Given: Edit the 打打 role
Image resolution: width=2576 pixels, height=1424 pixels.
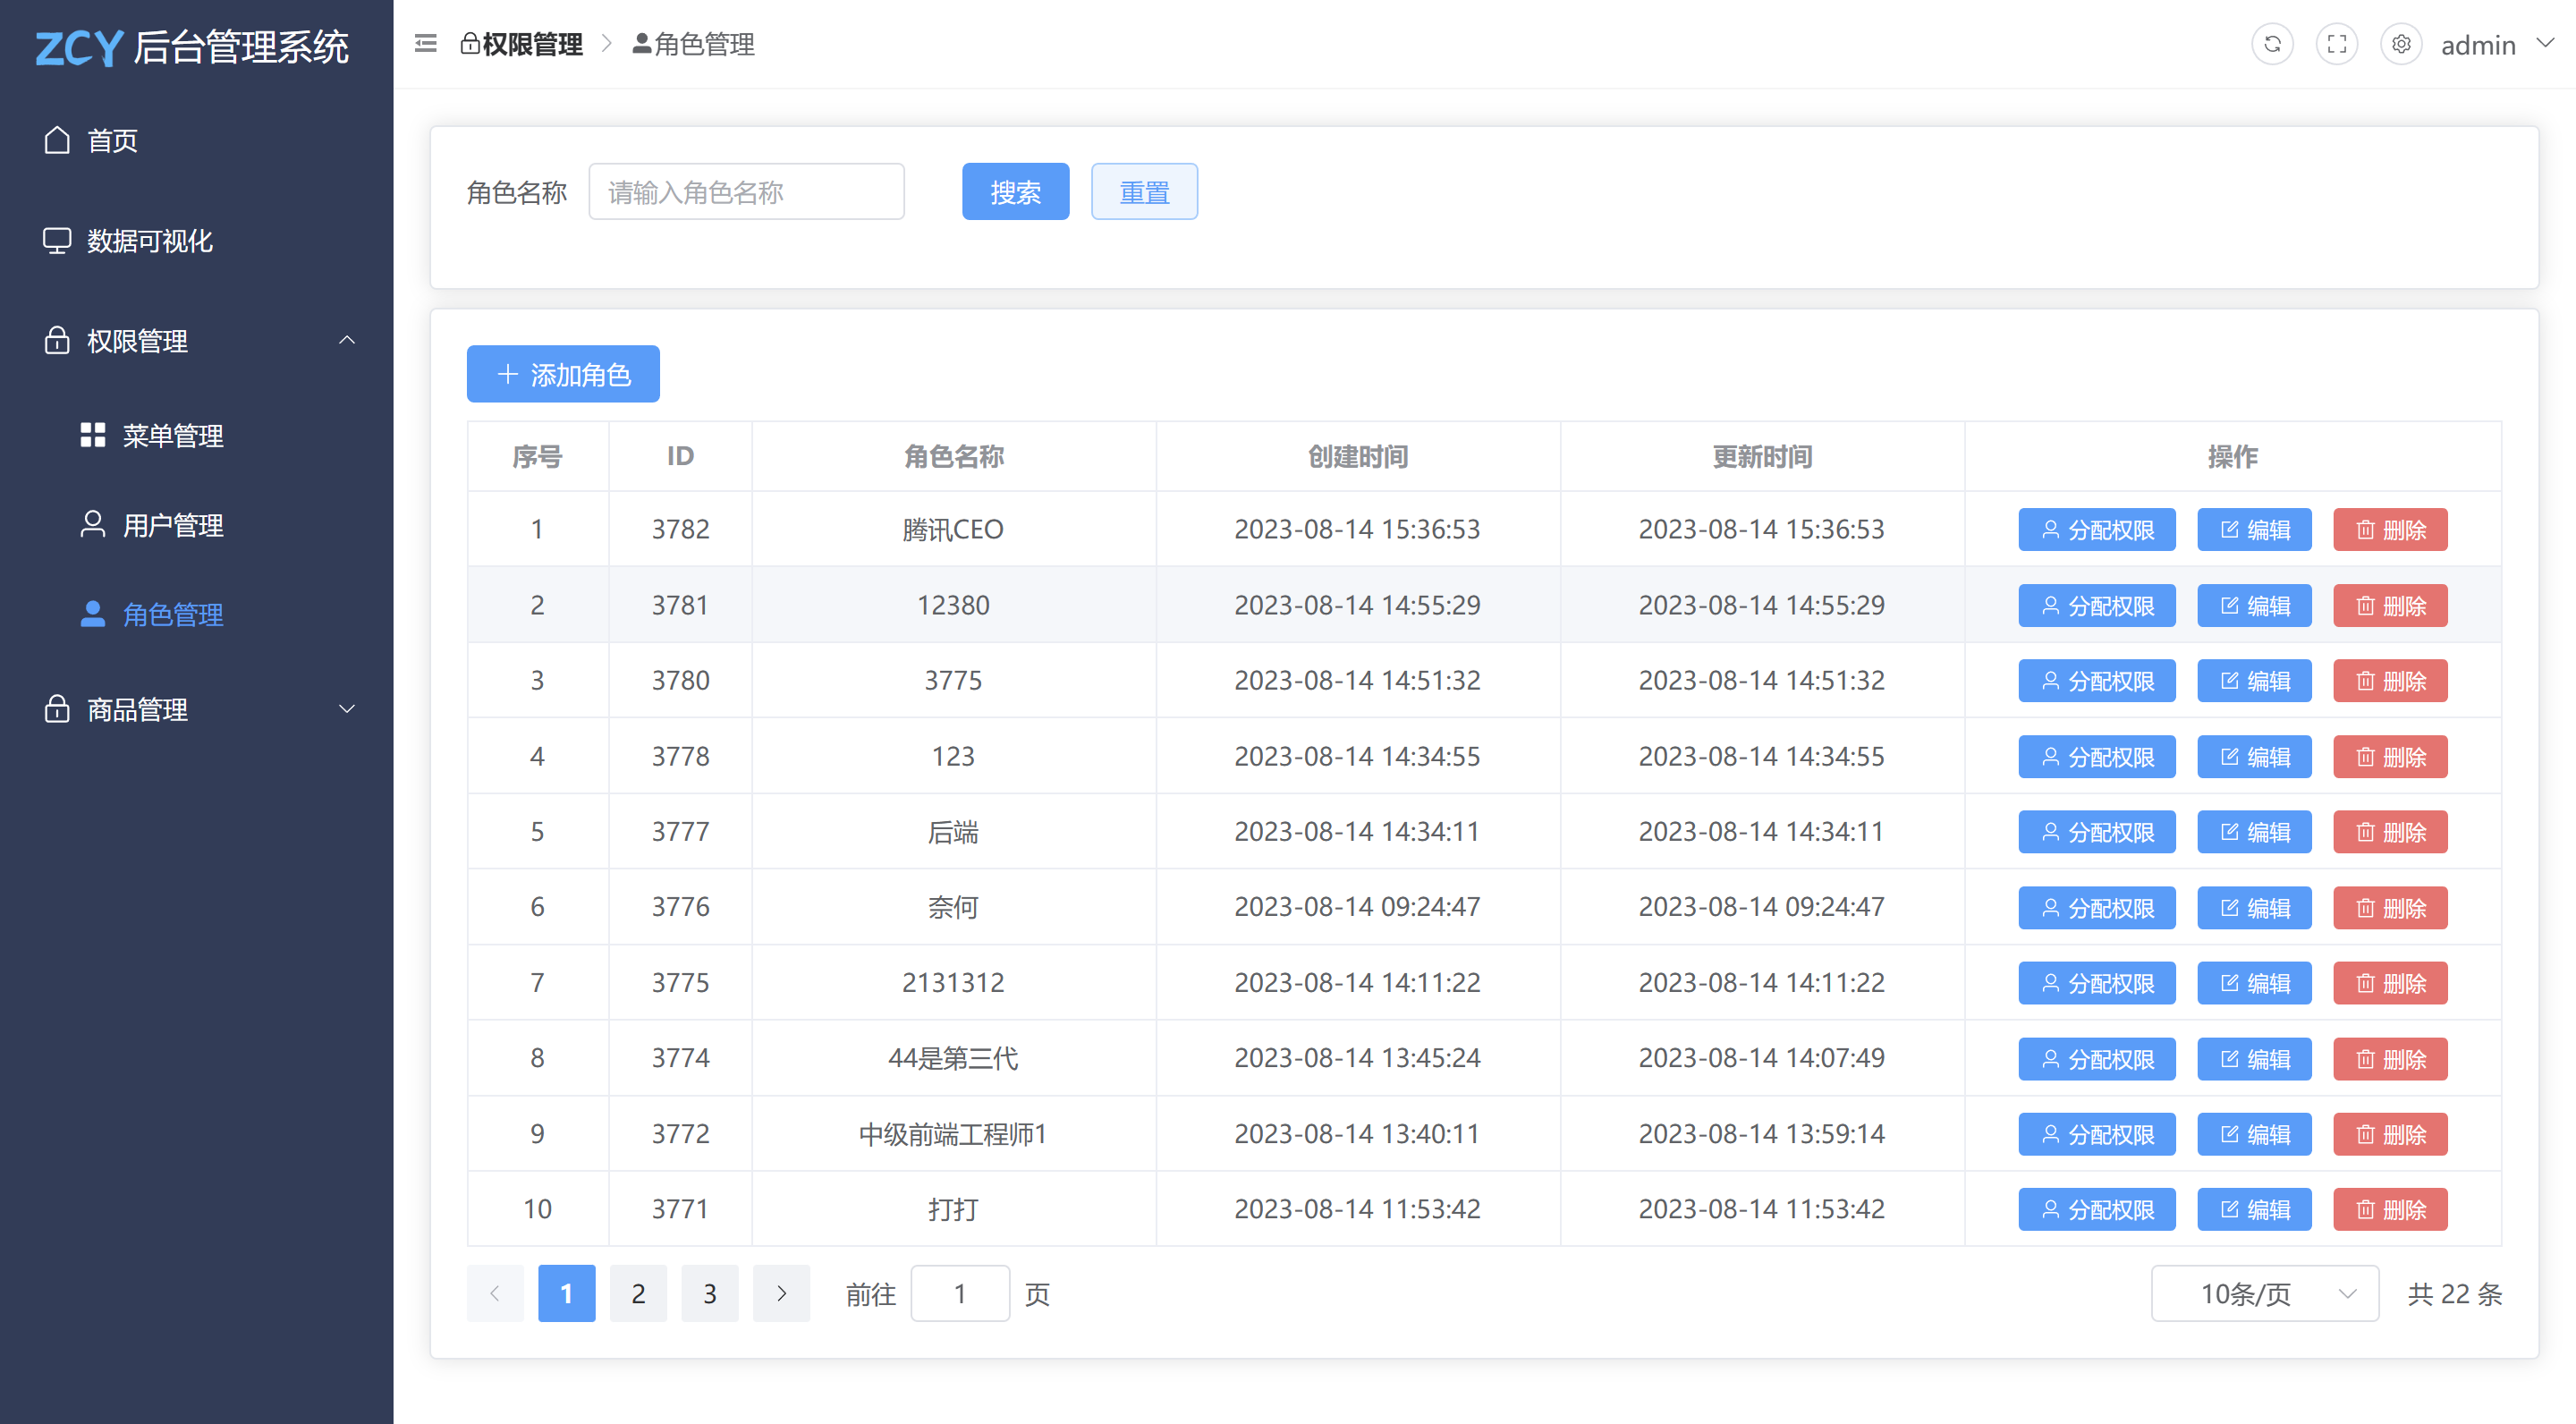Looking at the screenshot, I should pyautogui.click(x=2254, y=1210).
